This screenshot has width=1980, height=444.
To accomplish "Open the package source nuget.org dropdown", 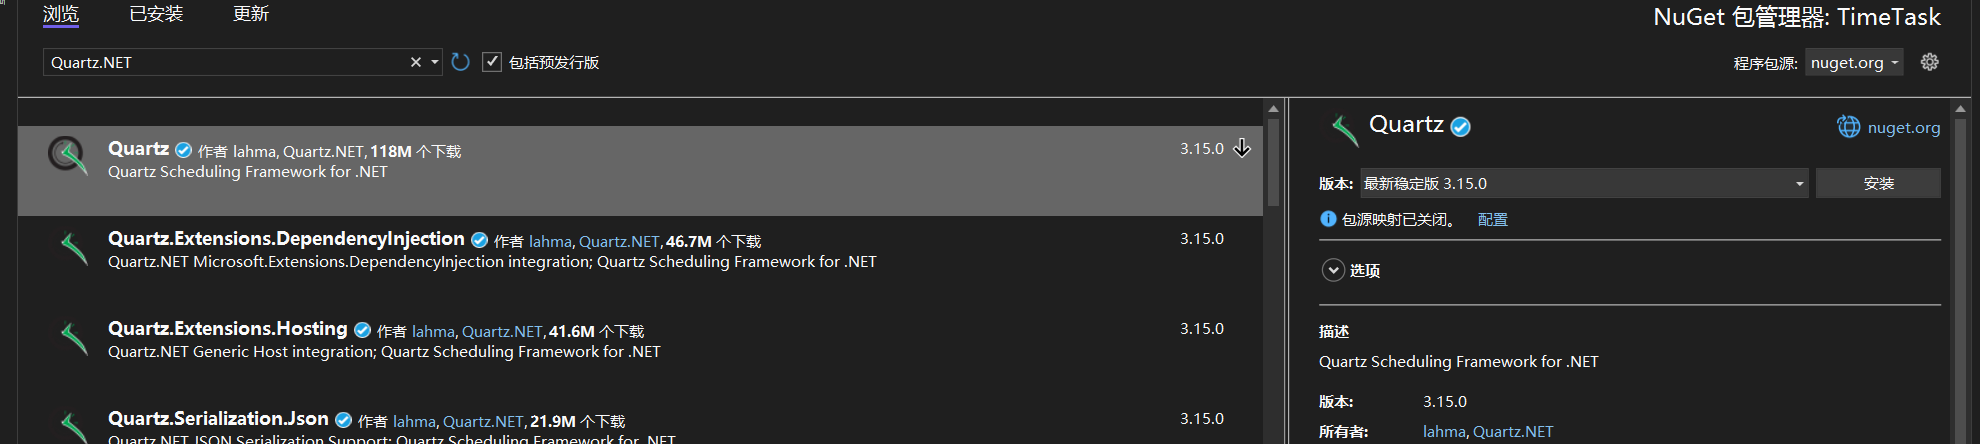I will pos(1854,62).
